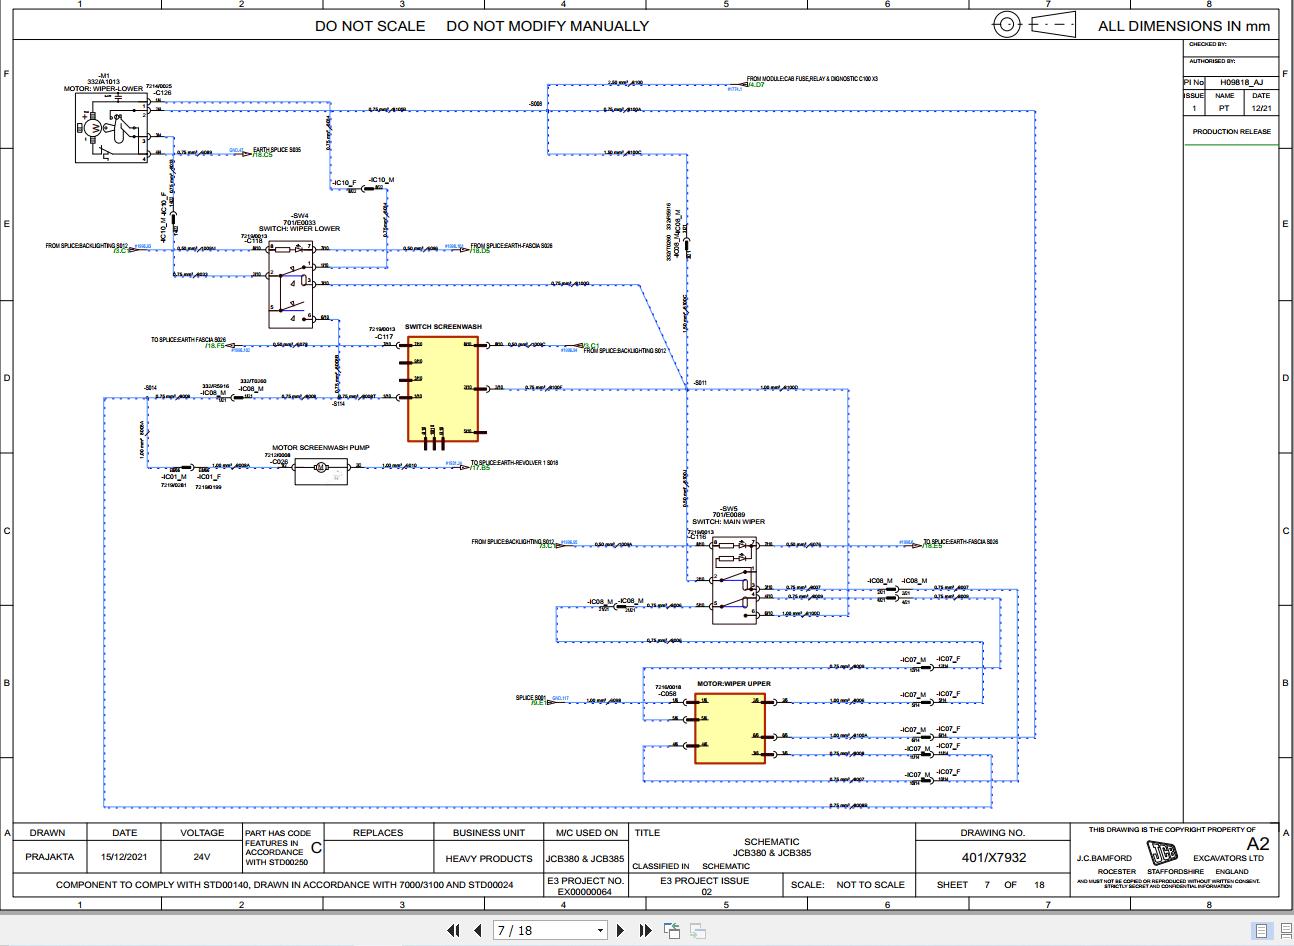Click the '24V' voltage cell
Viewport: 1294px width, 946px height.
click(202, 857)
